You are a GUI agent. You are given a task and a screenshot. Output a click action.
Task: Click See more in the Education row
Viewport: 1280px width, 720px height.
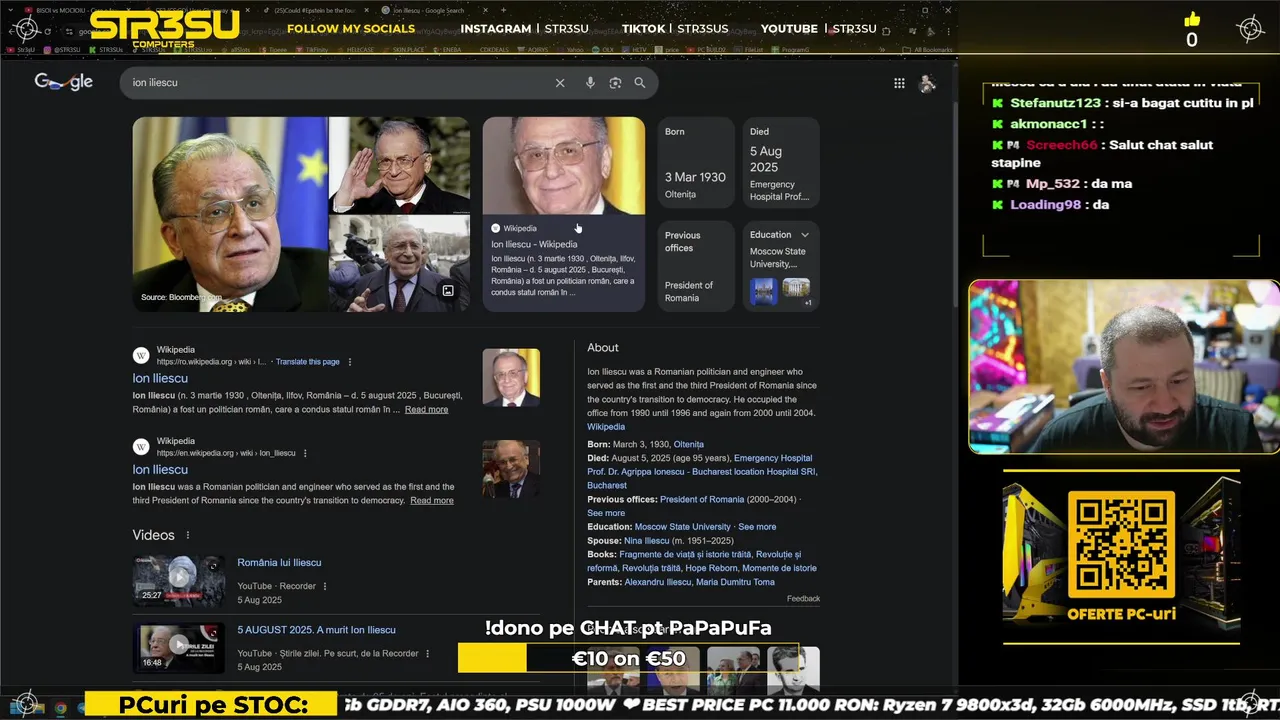pyautogui.click(x=757, y=527)
